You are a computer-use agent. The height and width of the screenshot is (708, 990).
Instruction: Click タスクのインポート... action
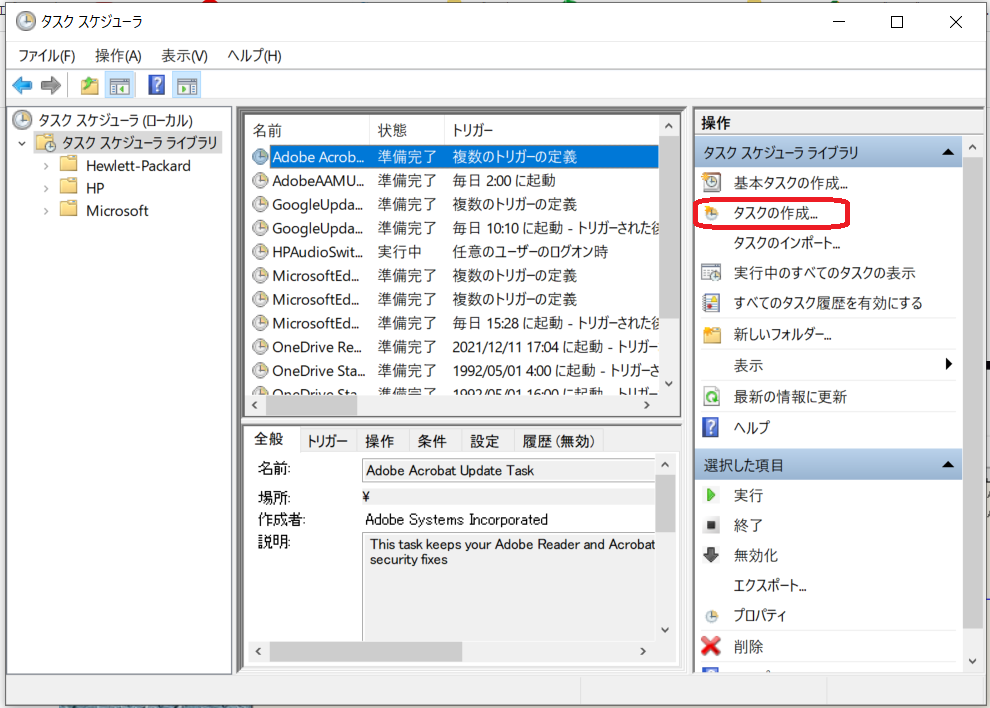[x=786, y=243]
